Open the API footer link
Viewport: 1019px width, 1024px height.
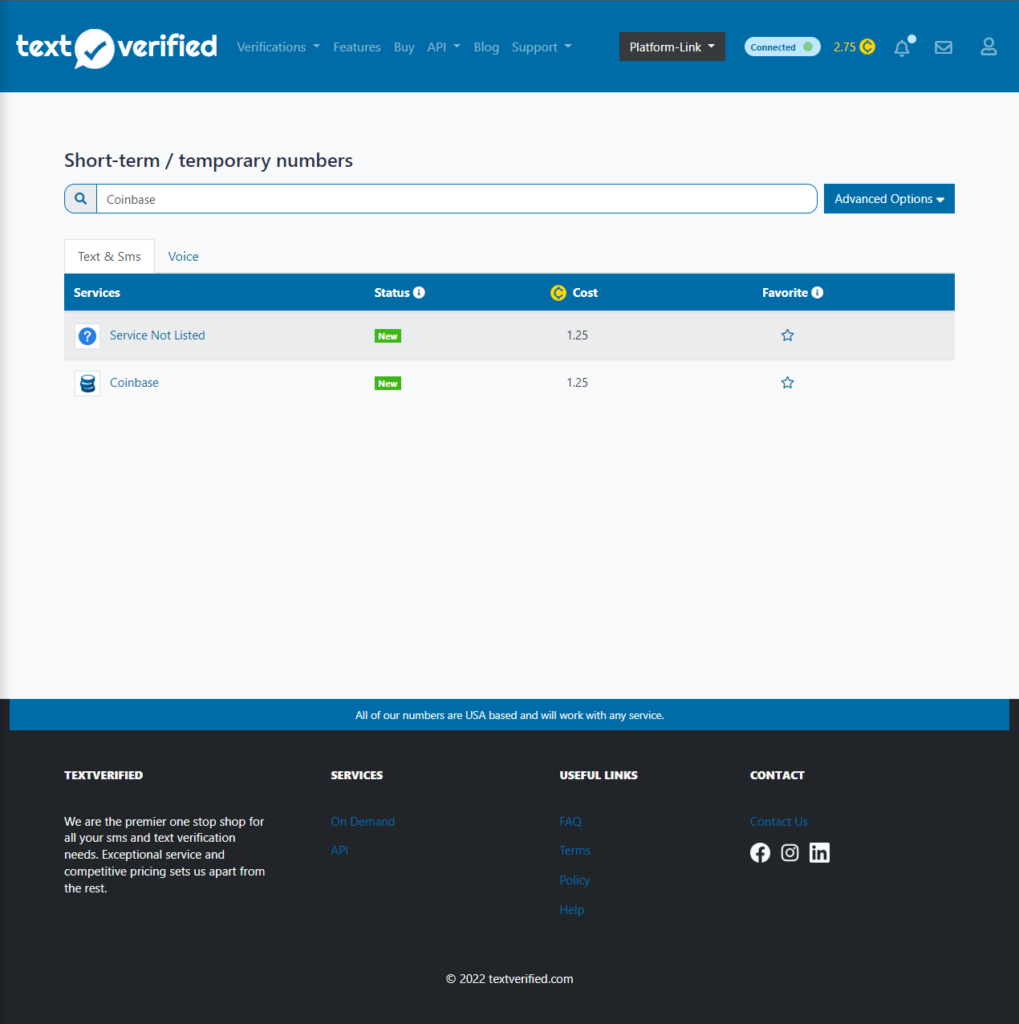(339, 850)
